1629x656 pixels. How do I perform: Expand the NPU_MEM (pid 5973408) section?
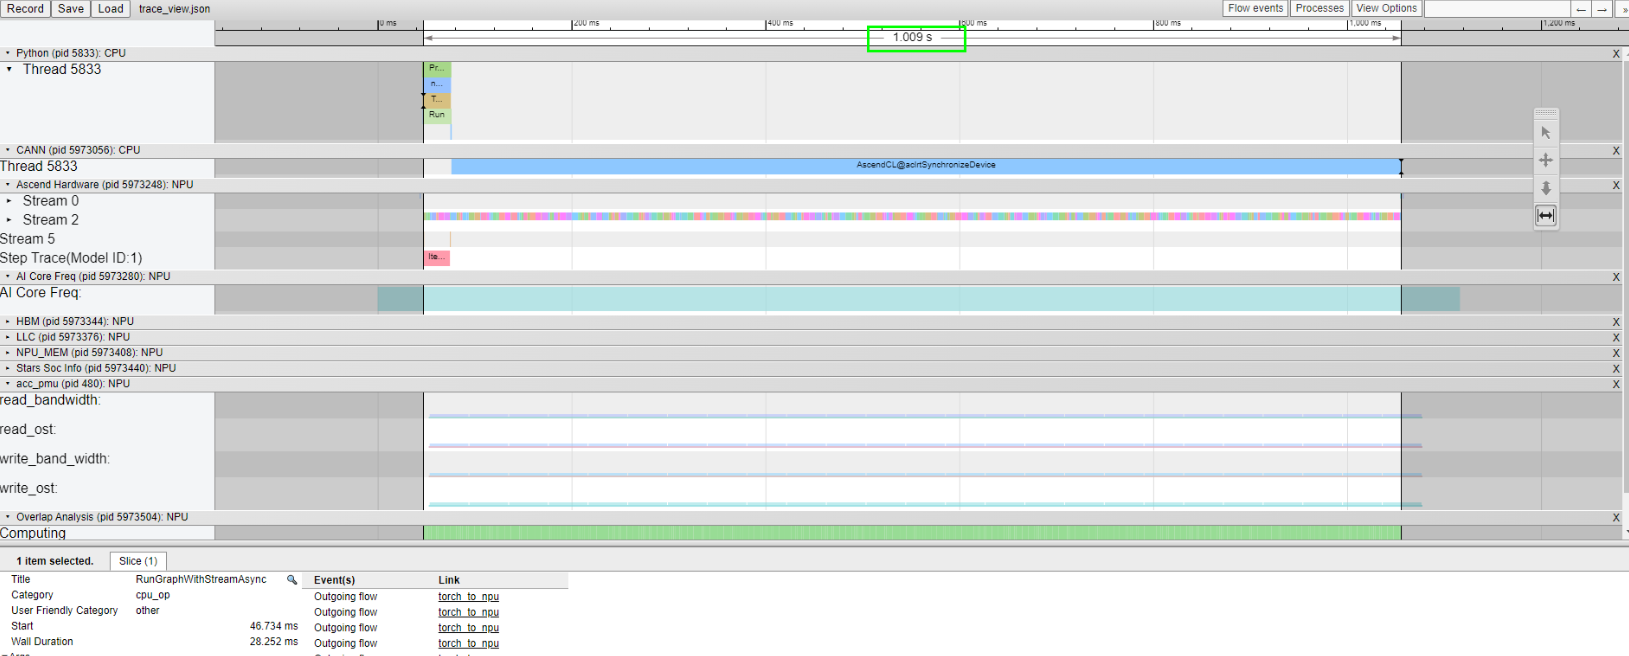pos(8,352)
